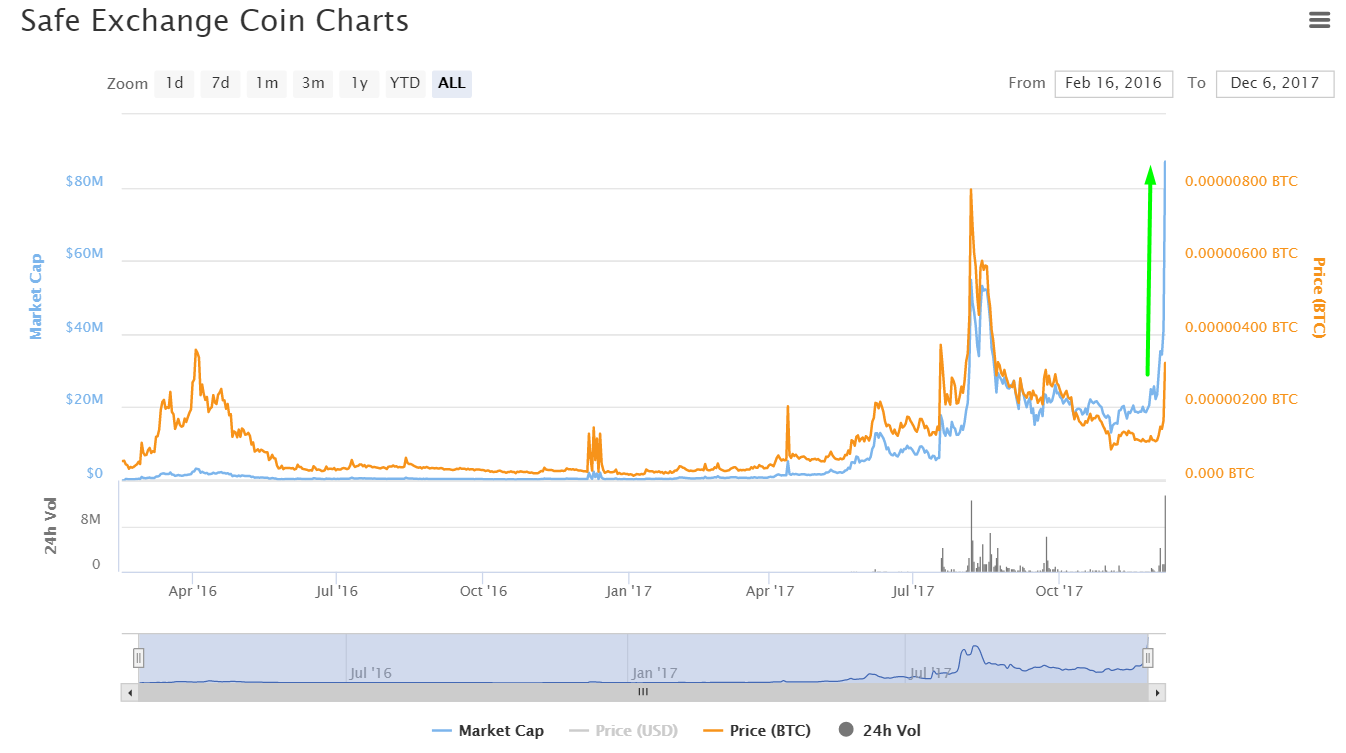The image size is (1346, 753).
Task: Click the 0.00000200 BTC axis label
Action: [1241, 400]
